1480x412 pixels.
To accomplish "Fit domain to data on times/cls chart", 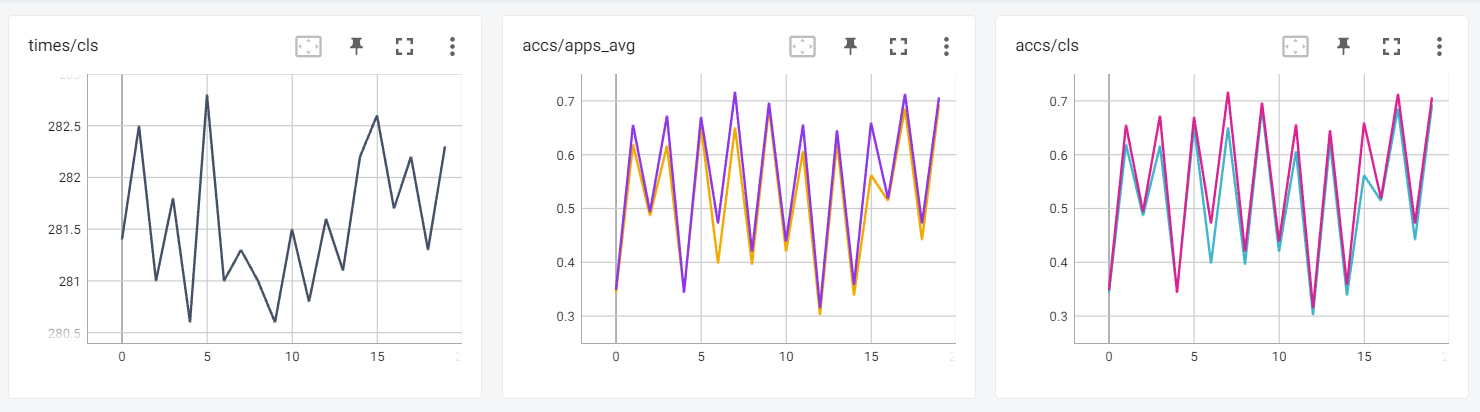I will [x=309, y=46].
